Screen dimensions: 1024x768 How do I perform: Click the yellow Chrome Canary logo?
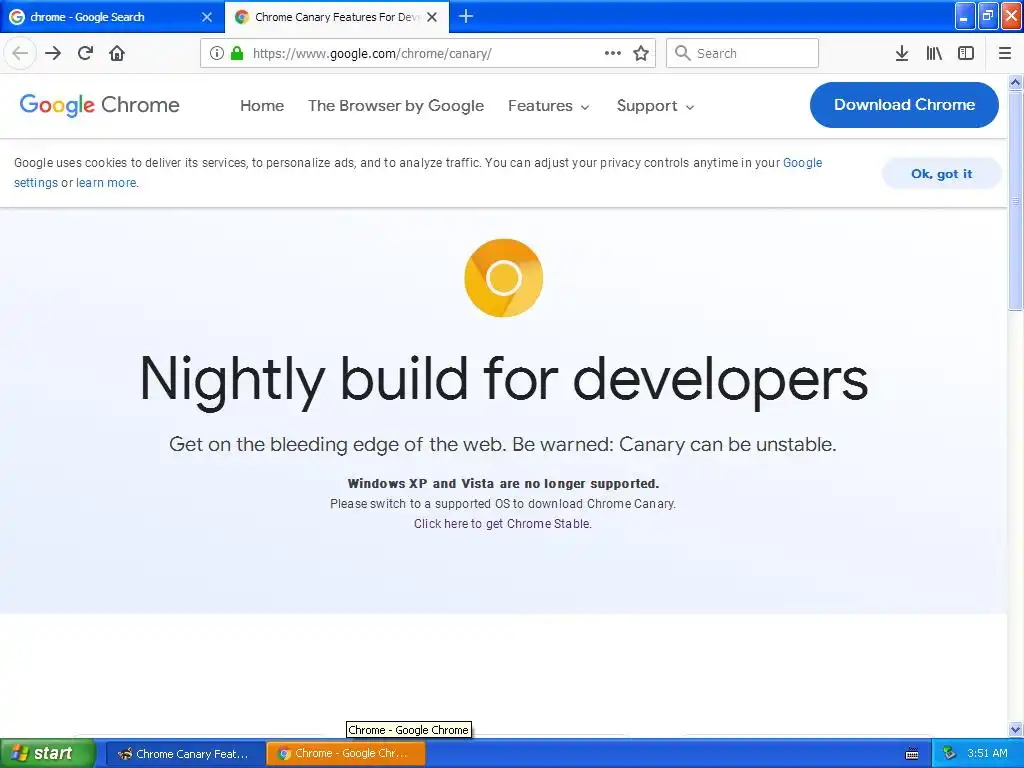pos(504,278)
